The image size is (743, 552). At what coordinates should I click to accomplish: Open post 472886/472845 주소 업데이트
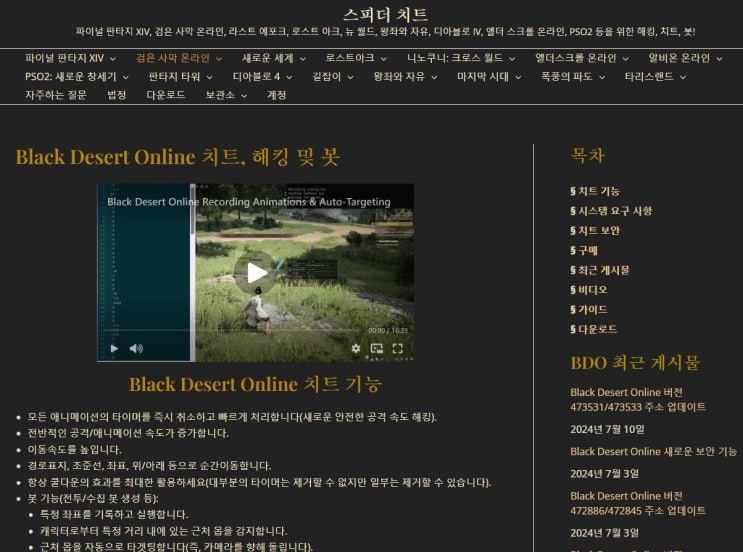coord(638,503)
